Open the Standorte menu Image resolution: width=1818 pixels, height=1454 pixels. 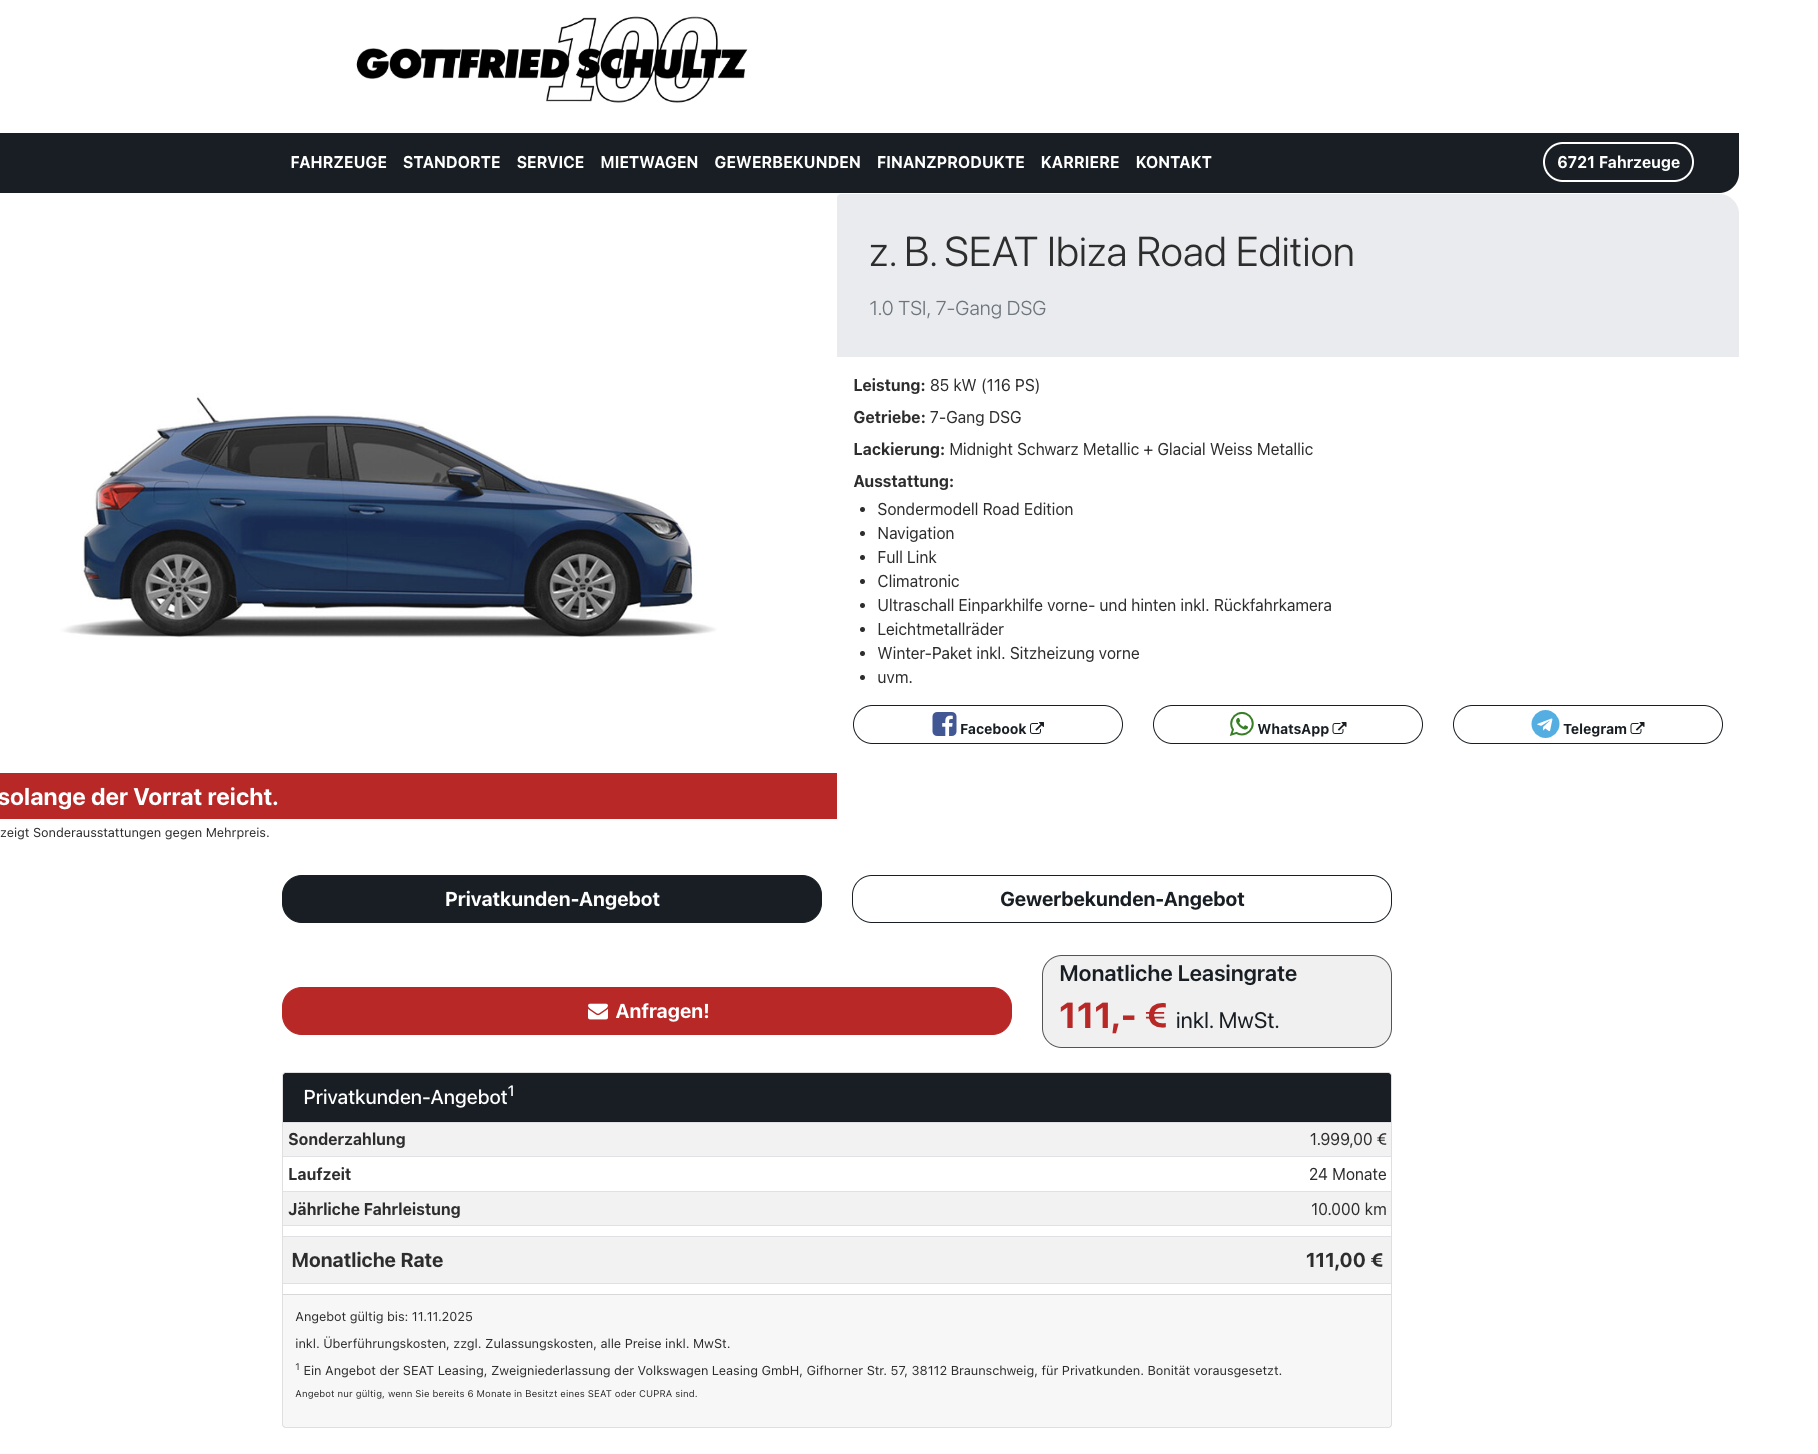(x=451, y=162)
